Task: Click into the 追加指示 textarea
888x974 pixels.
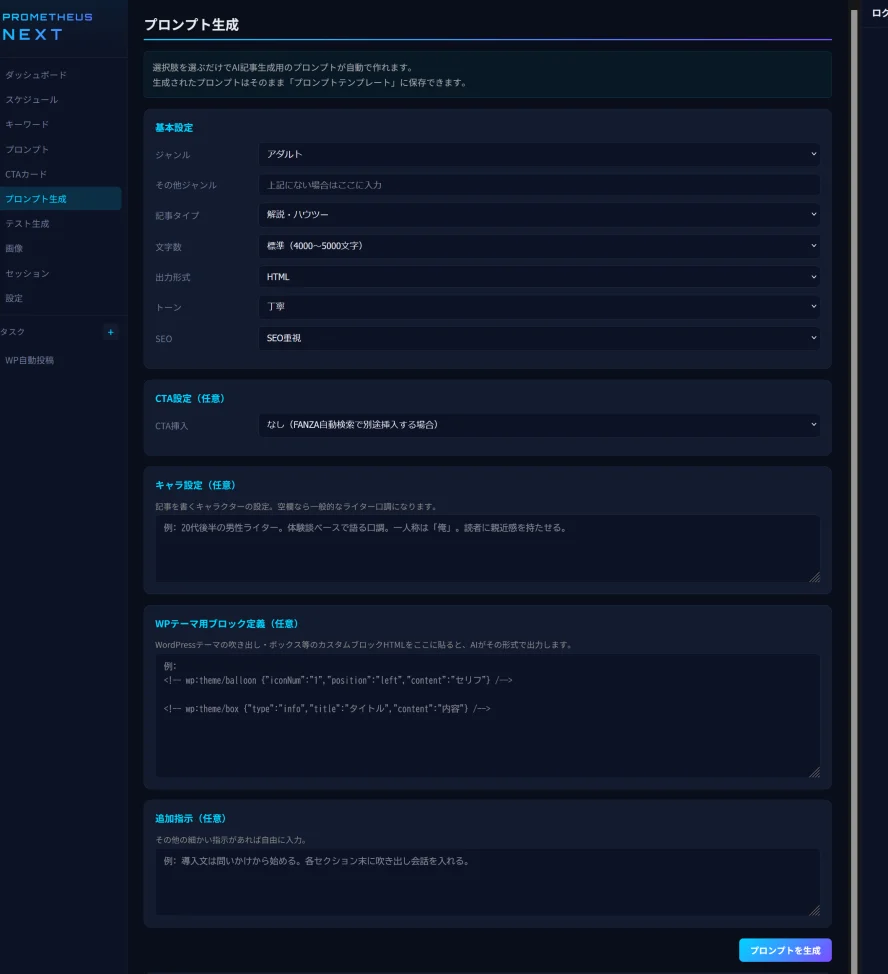Action: pyautogui.click(x=487, y=882)
